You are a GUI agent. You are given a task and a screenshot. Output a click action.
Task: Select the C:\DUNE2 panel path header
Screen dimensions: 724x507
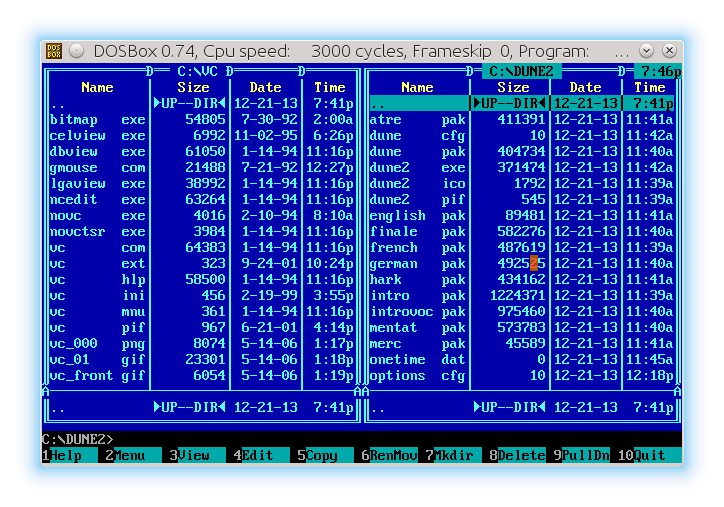click(x=521, y=72)
